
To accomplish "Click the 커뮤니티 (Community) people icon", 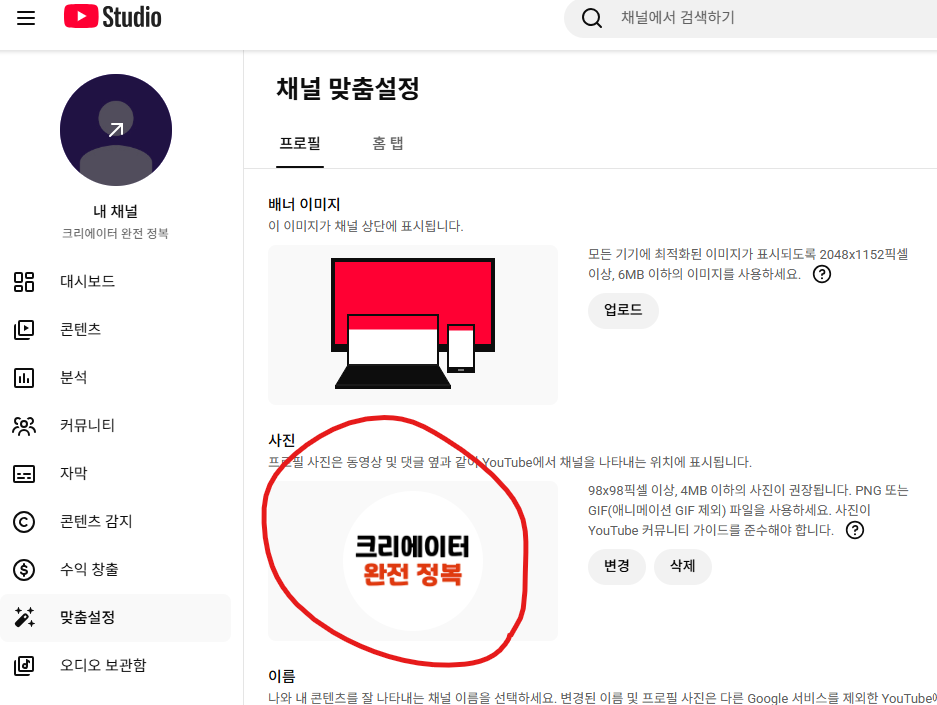I will tap(24, 425).
